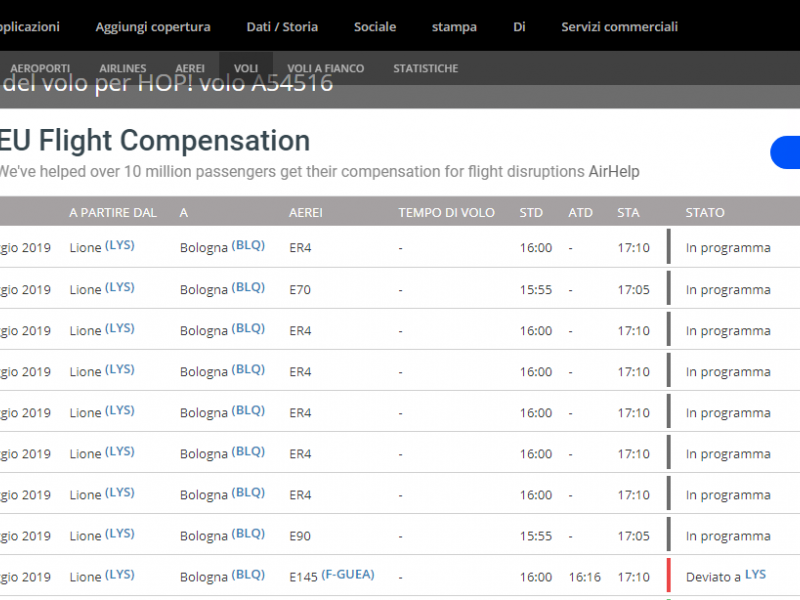This screenshot has width=800, height=600.
Task: Follow the AirHelp link in the ad
Action: click(x=614, y=171)
